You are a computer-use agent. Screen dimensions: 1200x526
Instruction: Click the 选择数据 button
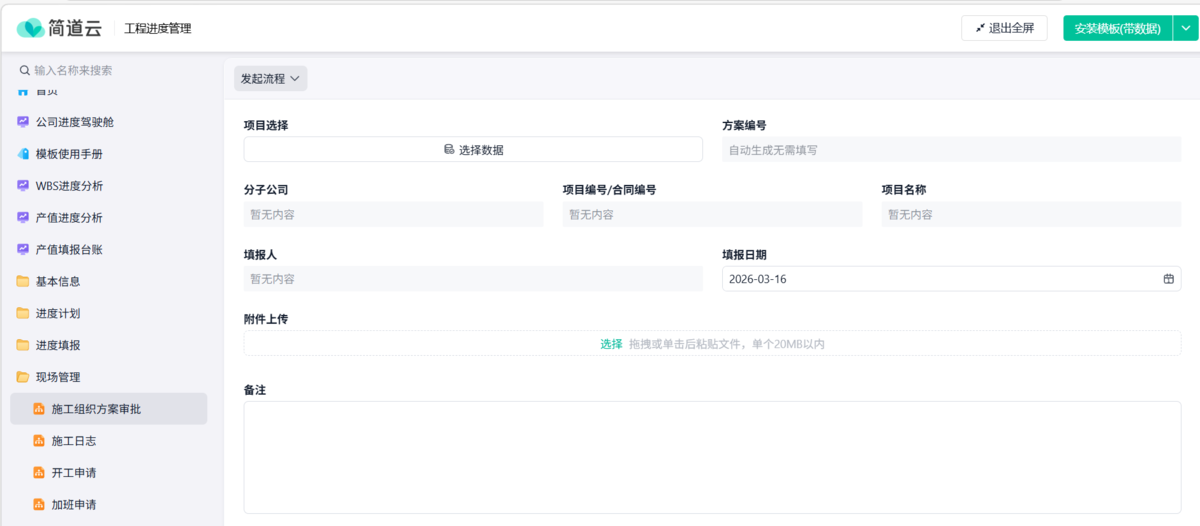click(x=473, y=150)
